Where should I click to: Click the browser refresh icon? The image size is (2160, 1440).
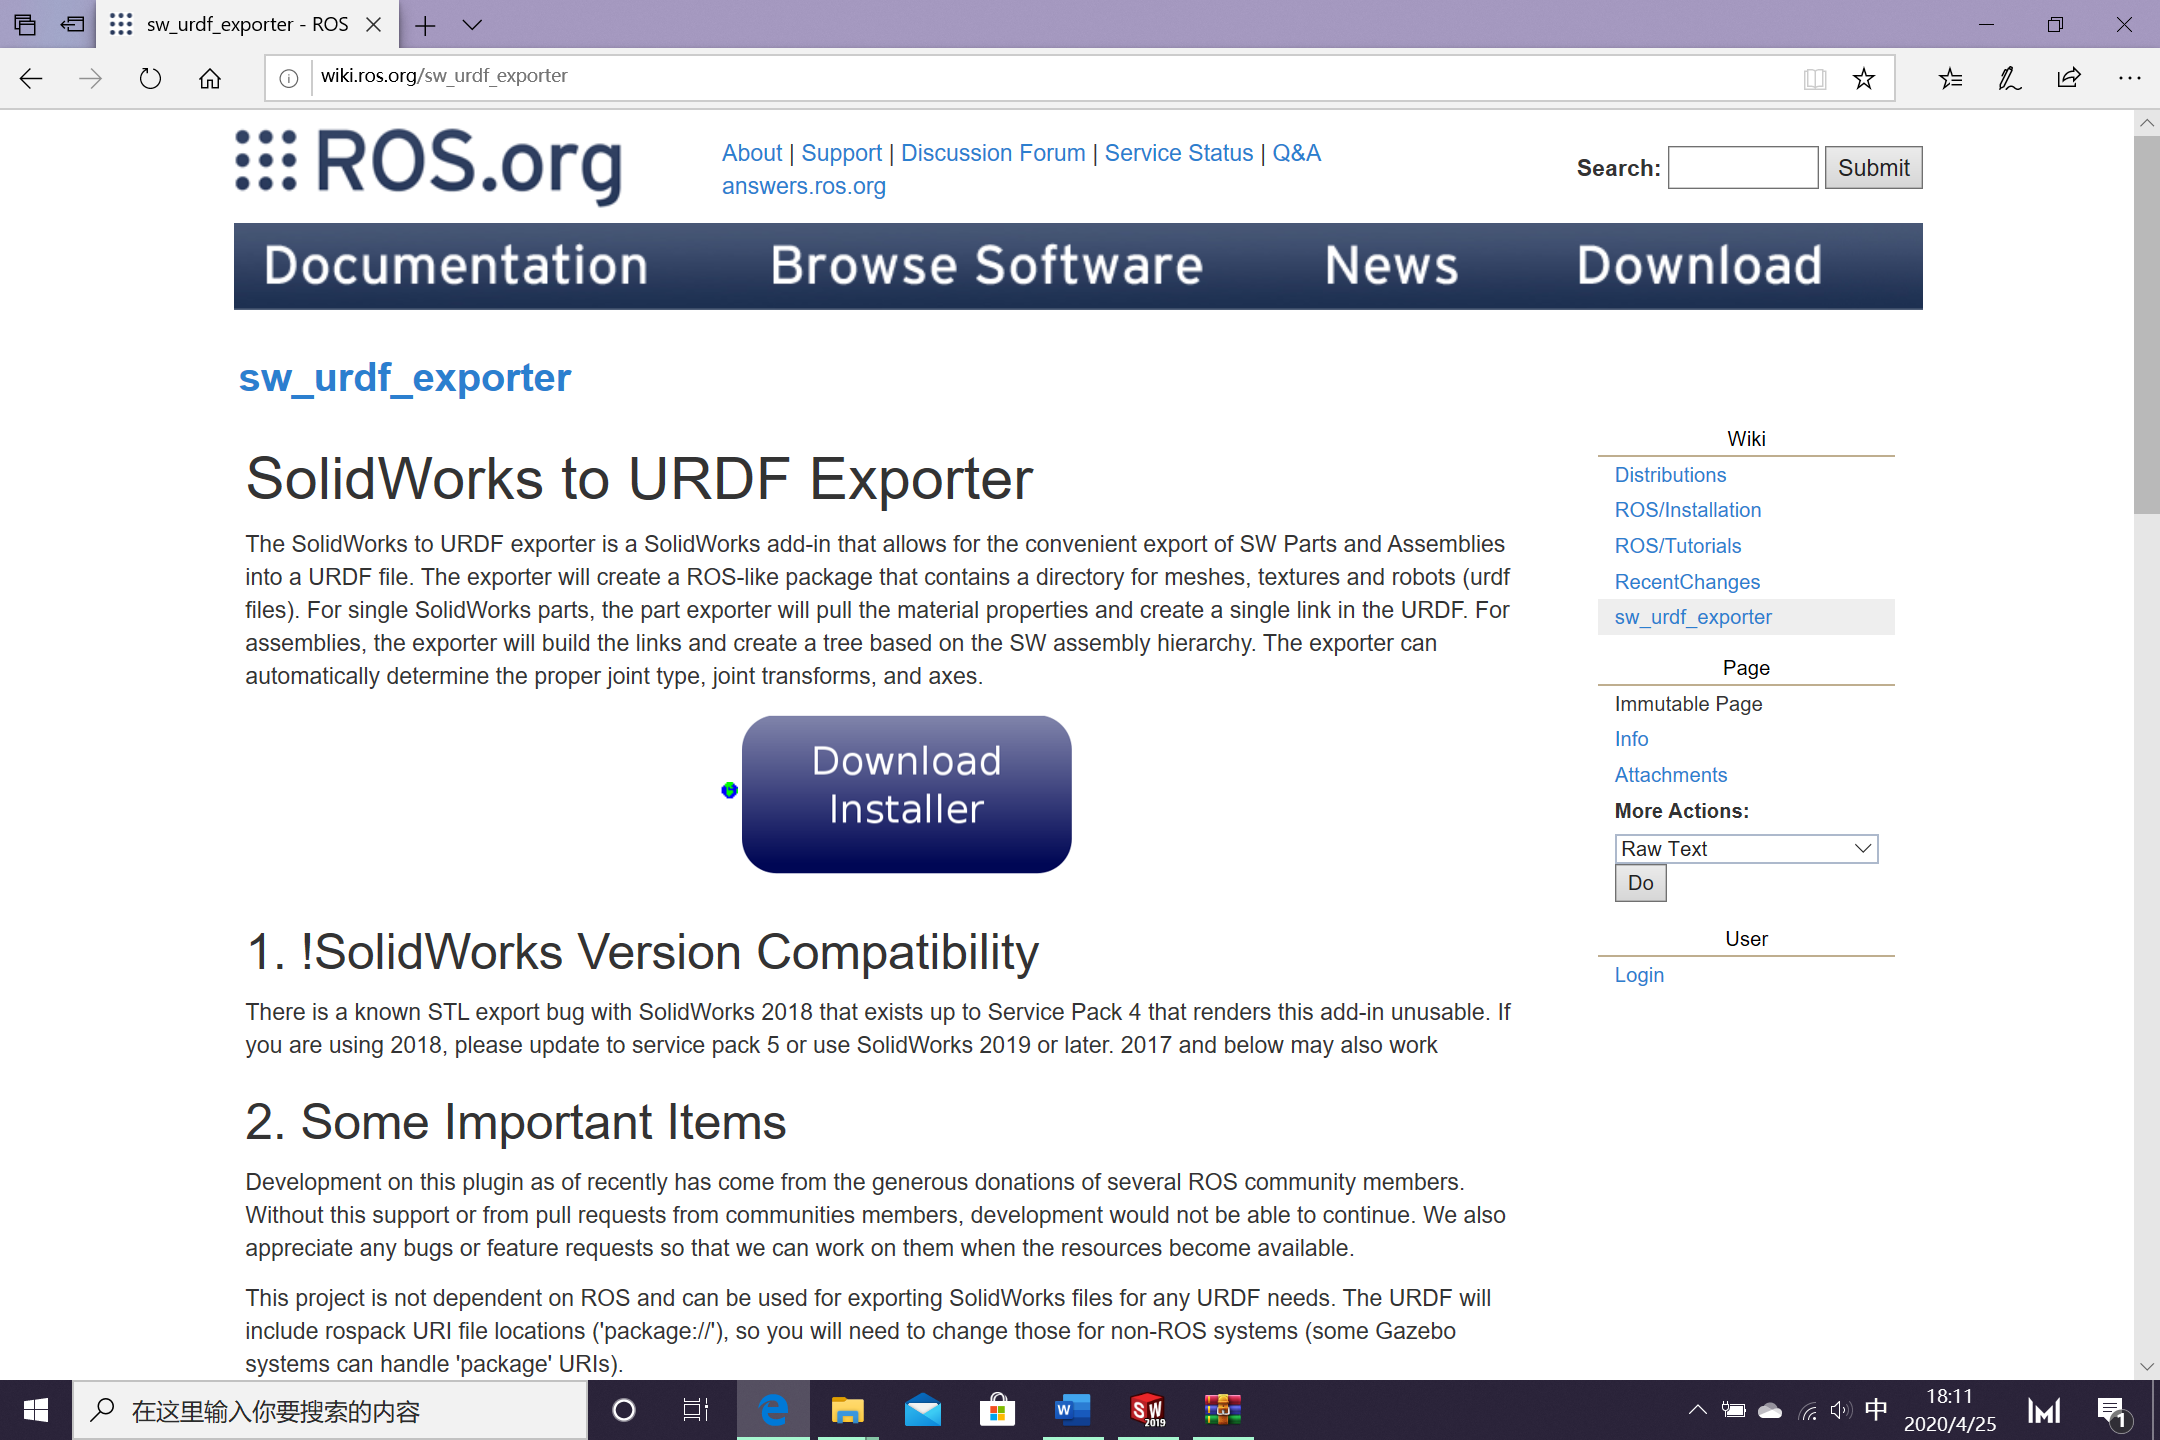pyautogui.click(x=150, y=78)
